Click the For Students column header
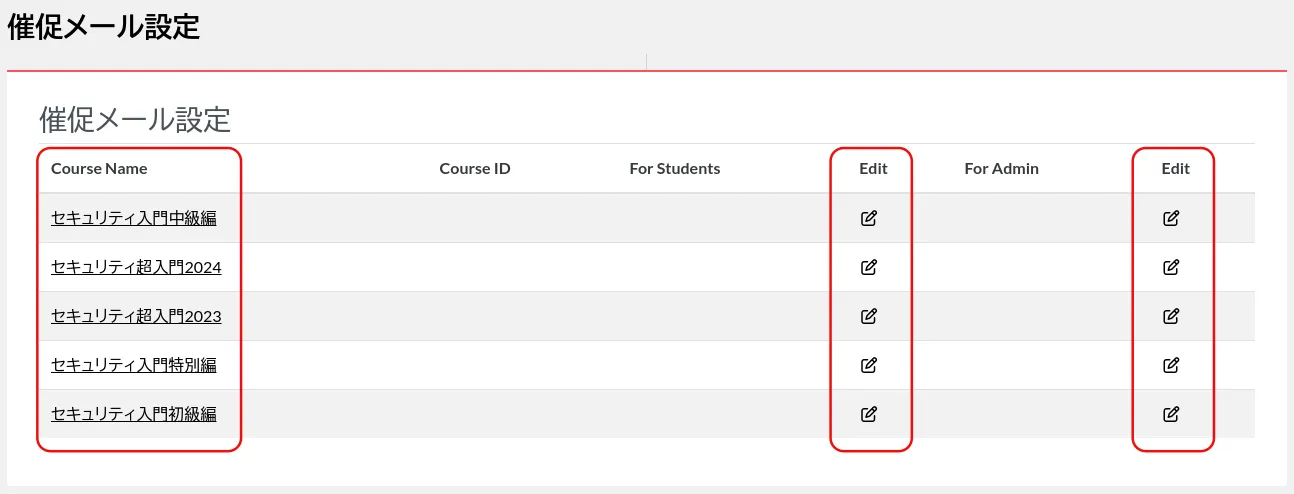Image resolution: width=1294 pixels, height=494 pixels. [674, 169]
